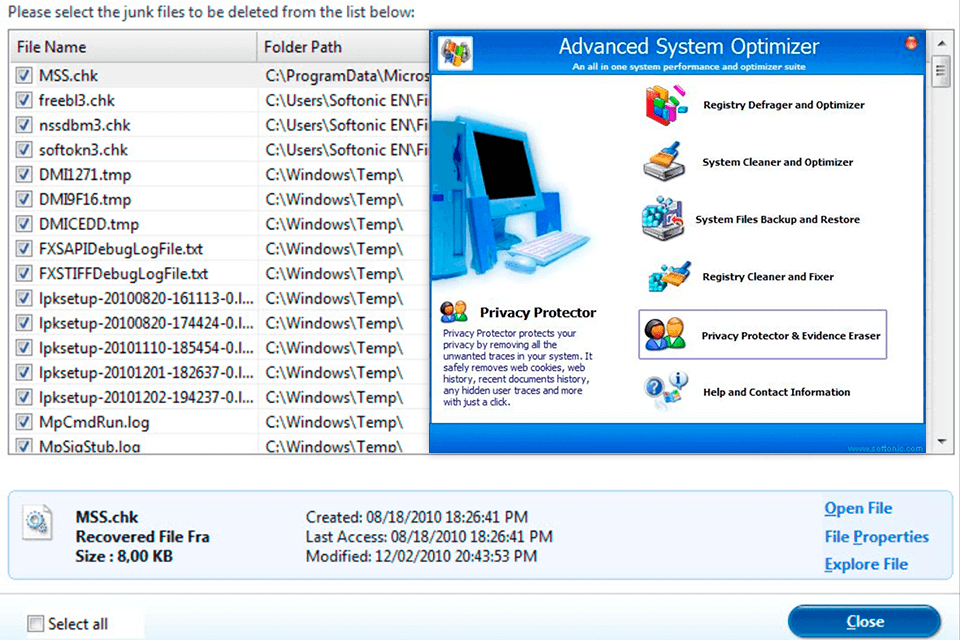Uncheck the FXSAPIDebugLogFile.txt checkbox
Image resolution: width=960 pixels, height=640 pixels.
[x=24, y=249]
